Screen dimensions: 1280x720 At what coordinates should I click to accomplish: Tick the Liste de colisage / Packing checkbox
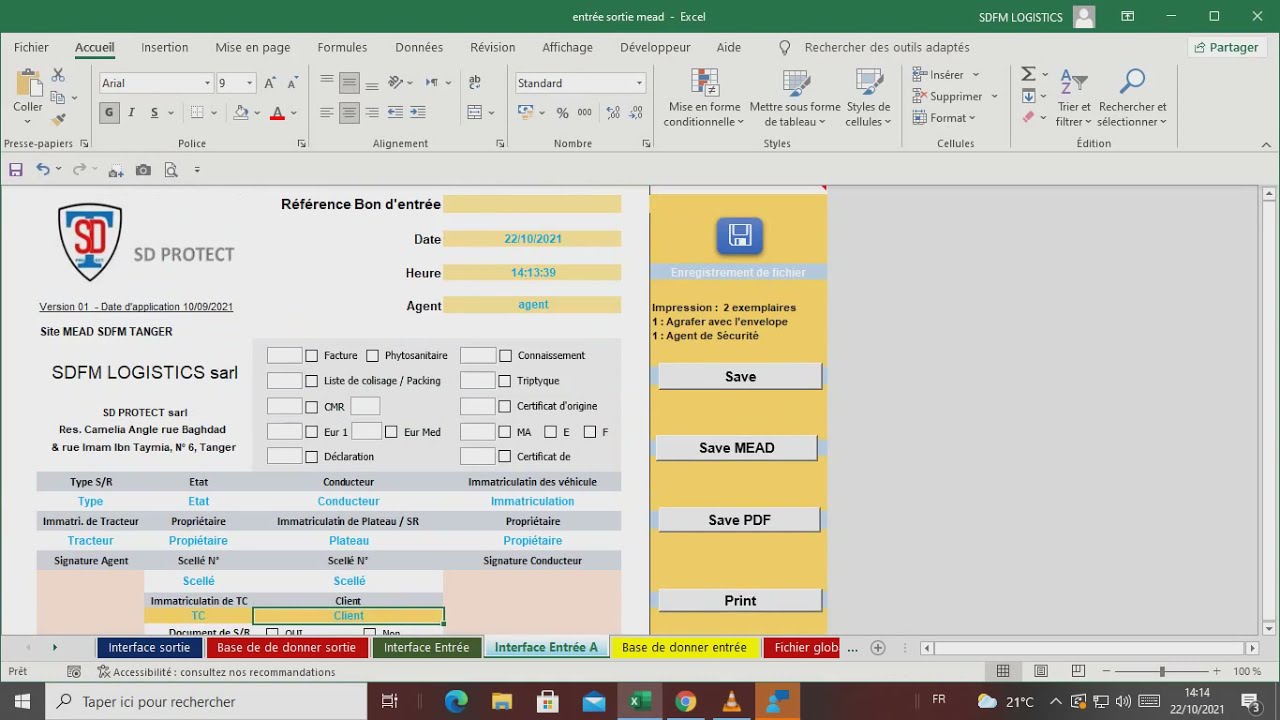(x=312, y=381)
